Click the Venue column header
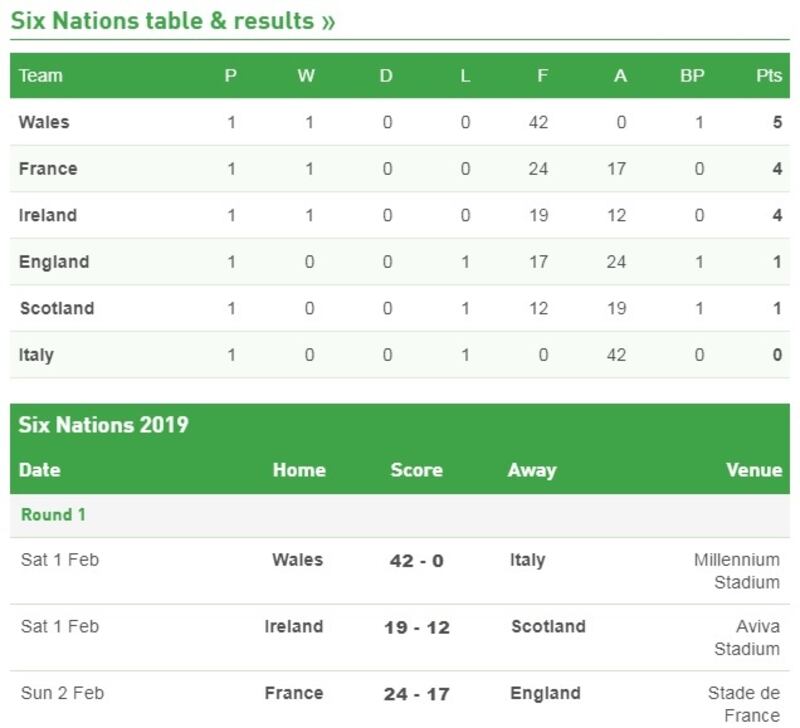 click(754, 470)
